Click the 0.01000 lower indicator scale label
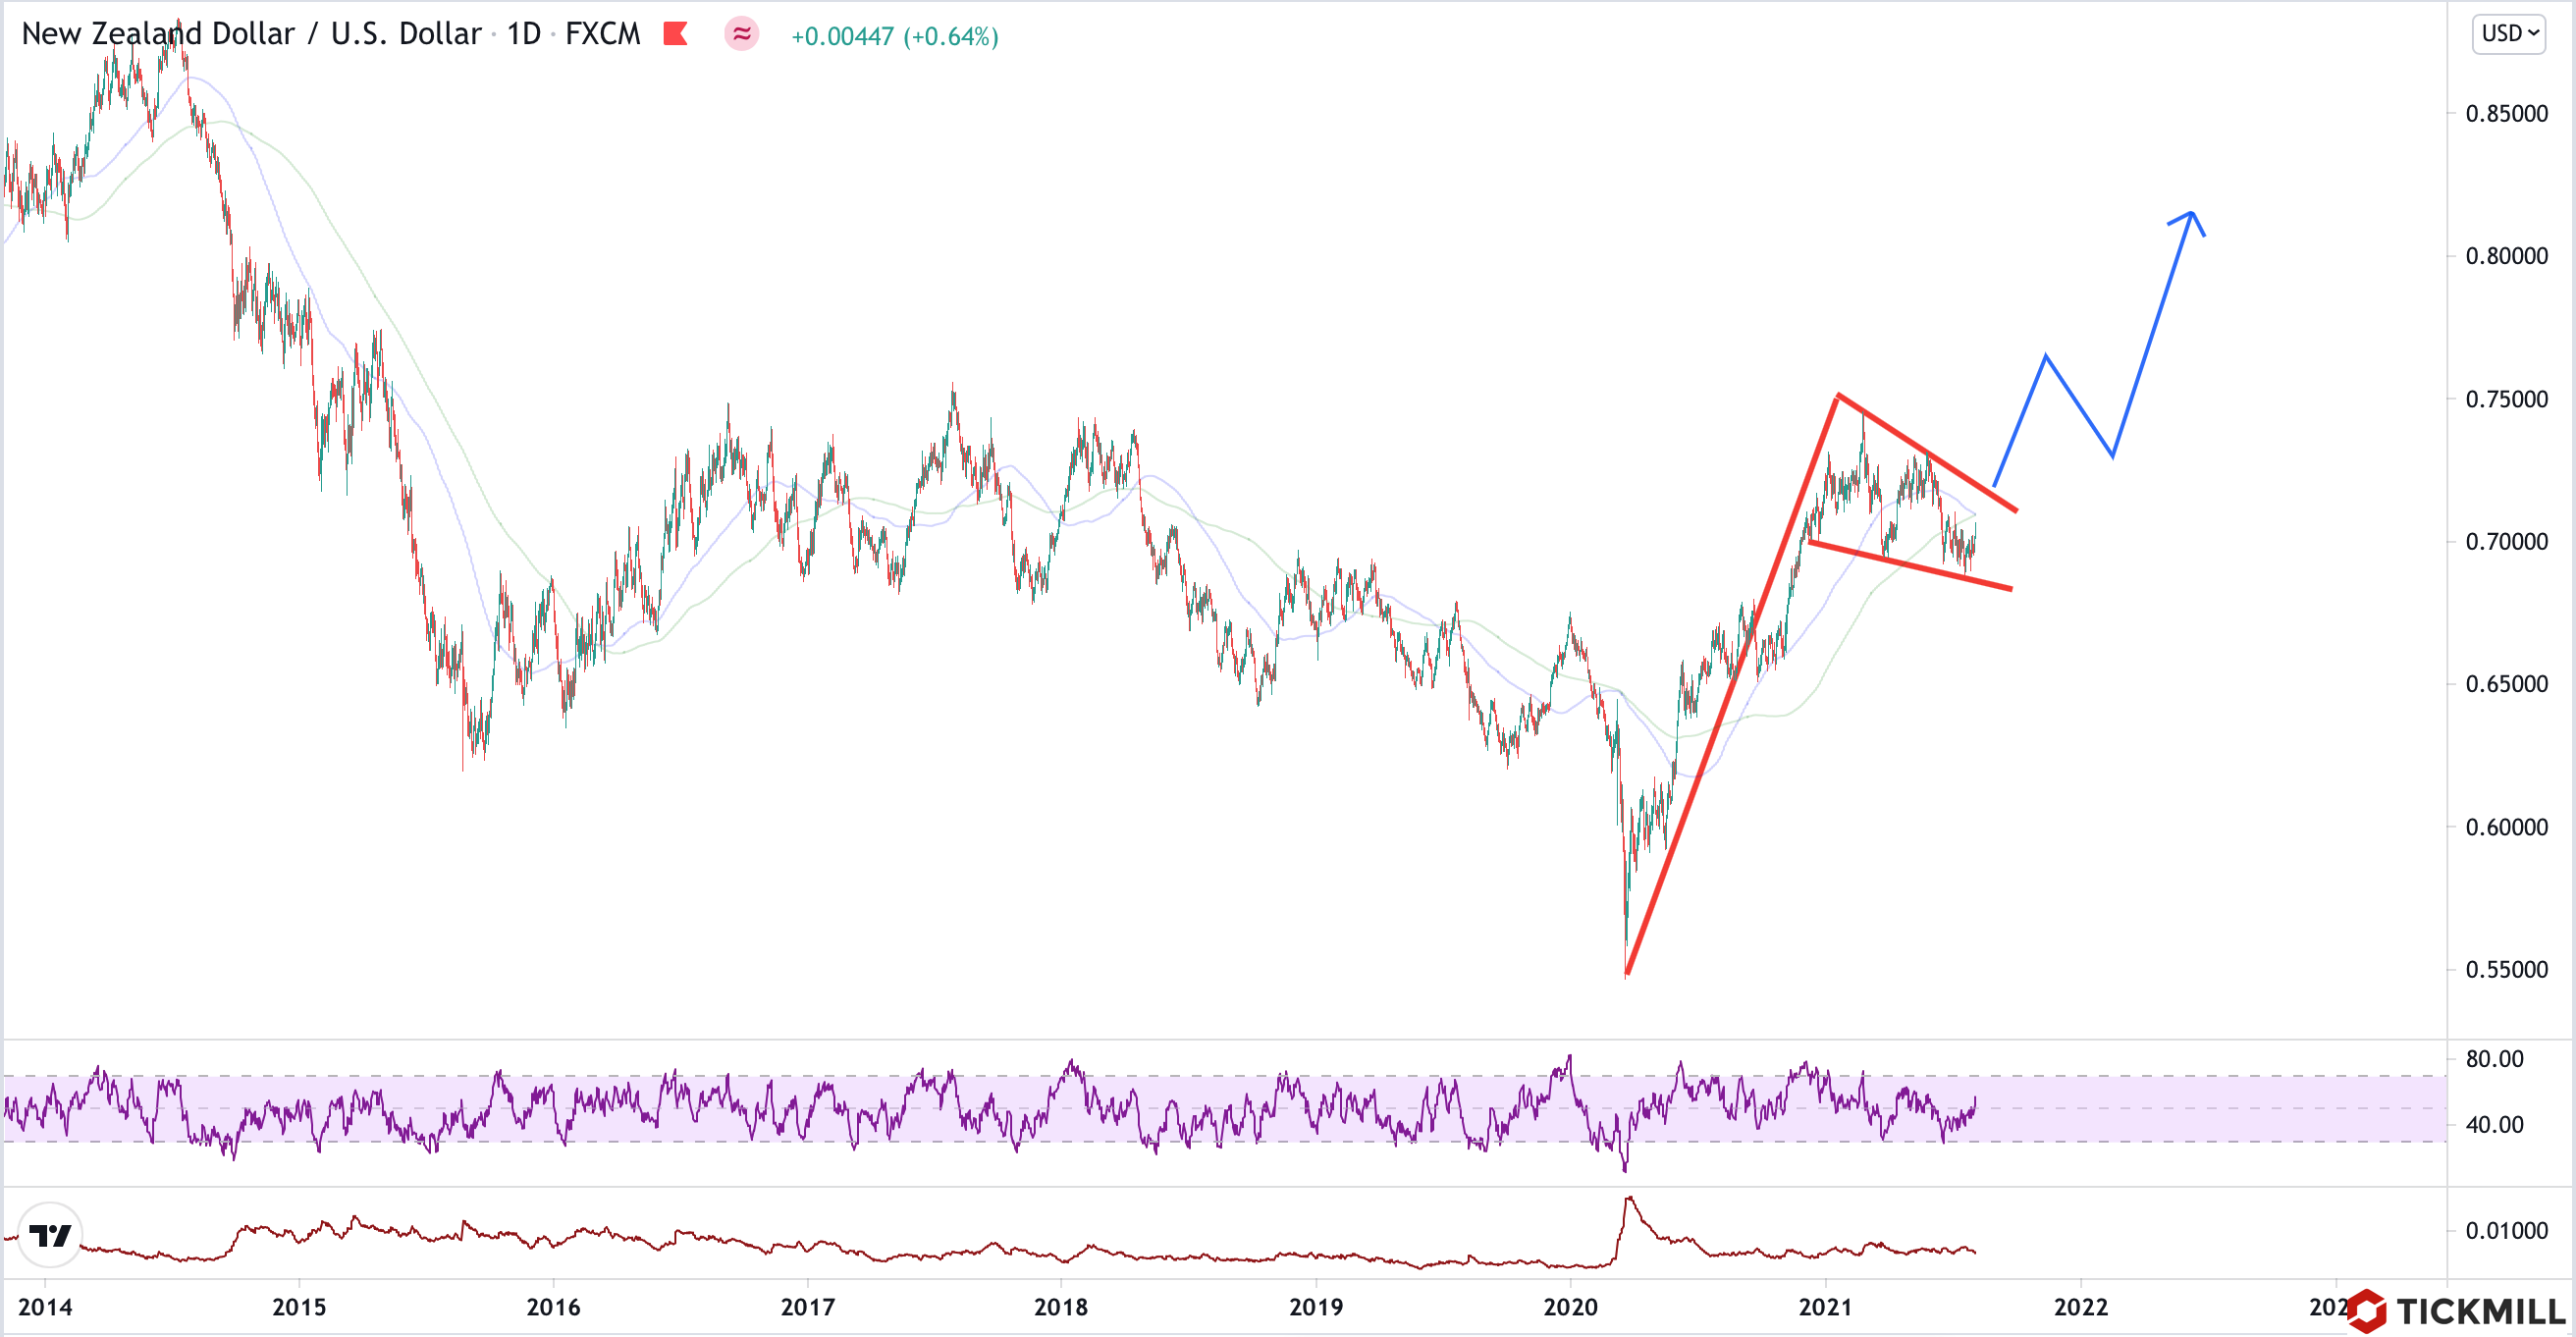2576x1337 pixels. click(2506, 1230)
